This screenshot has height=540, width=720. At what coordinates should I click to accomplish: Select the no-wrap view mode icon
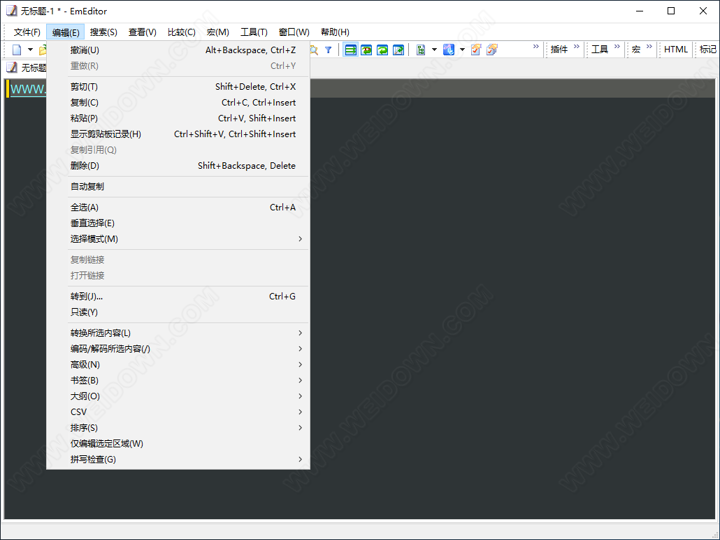point(351,50)
